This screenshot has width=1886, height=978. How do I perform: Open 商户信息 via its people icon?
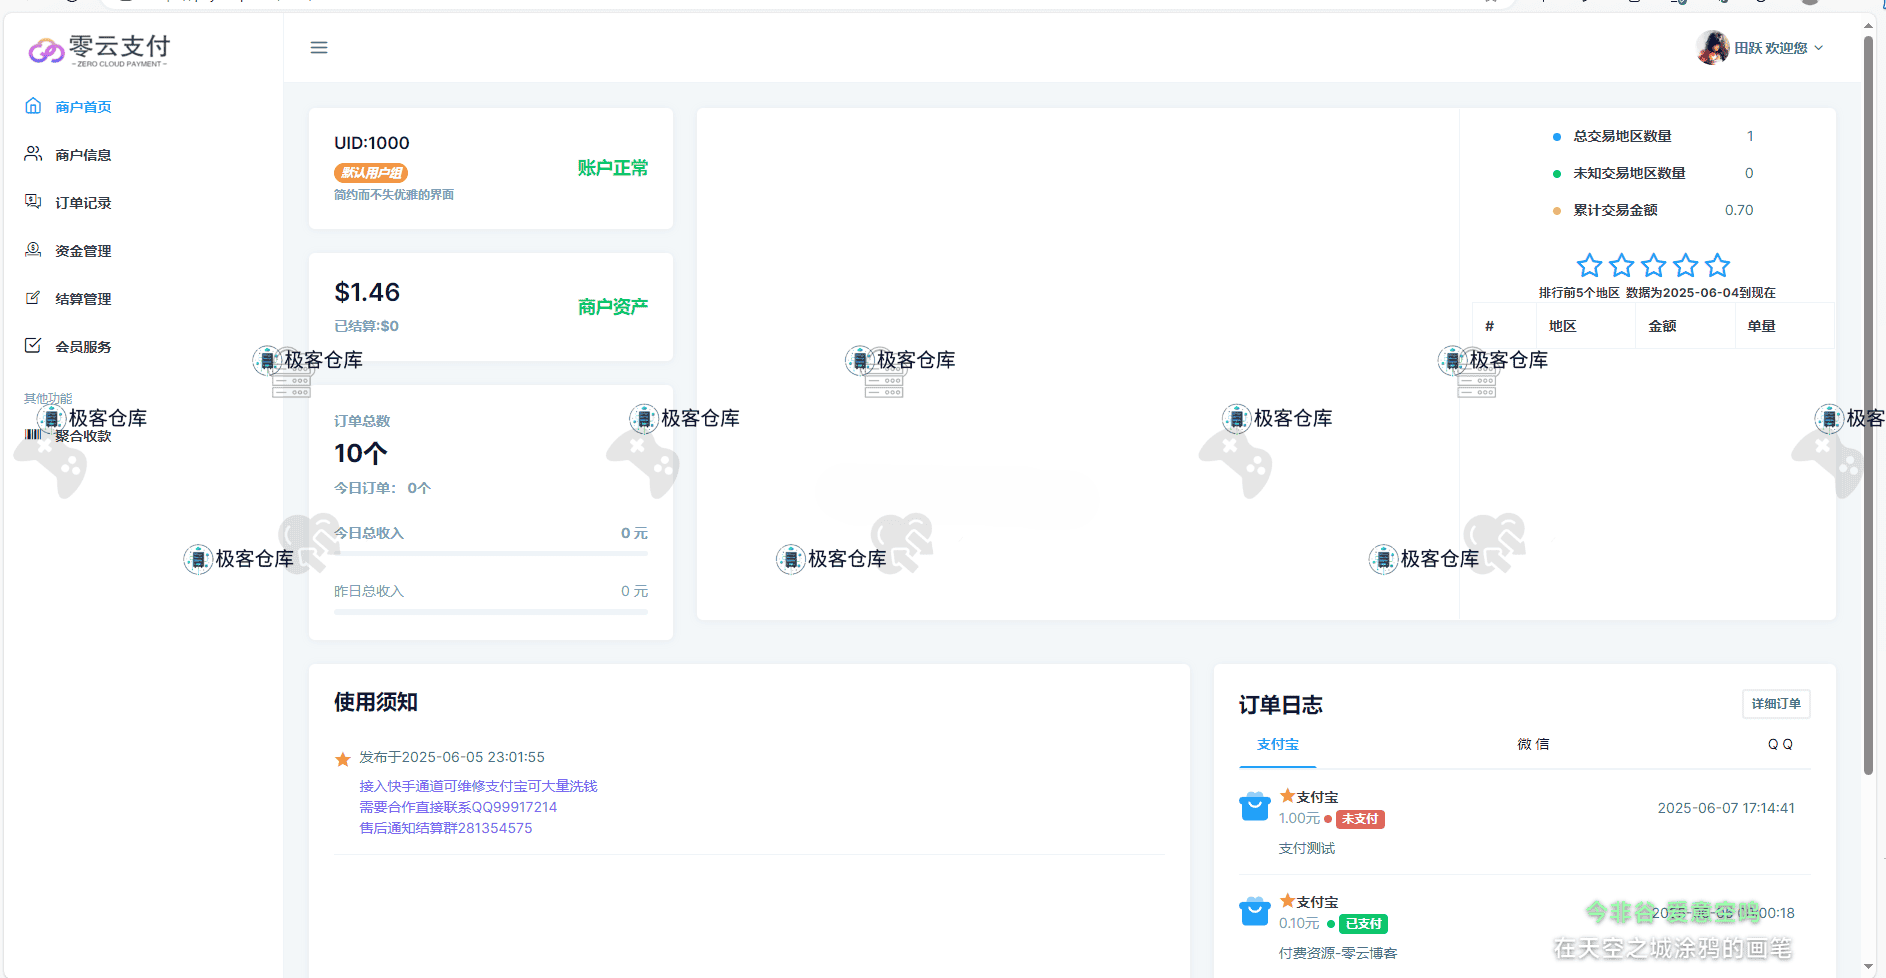pos(33,154)
